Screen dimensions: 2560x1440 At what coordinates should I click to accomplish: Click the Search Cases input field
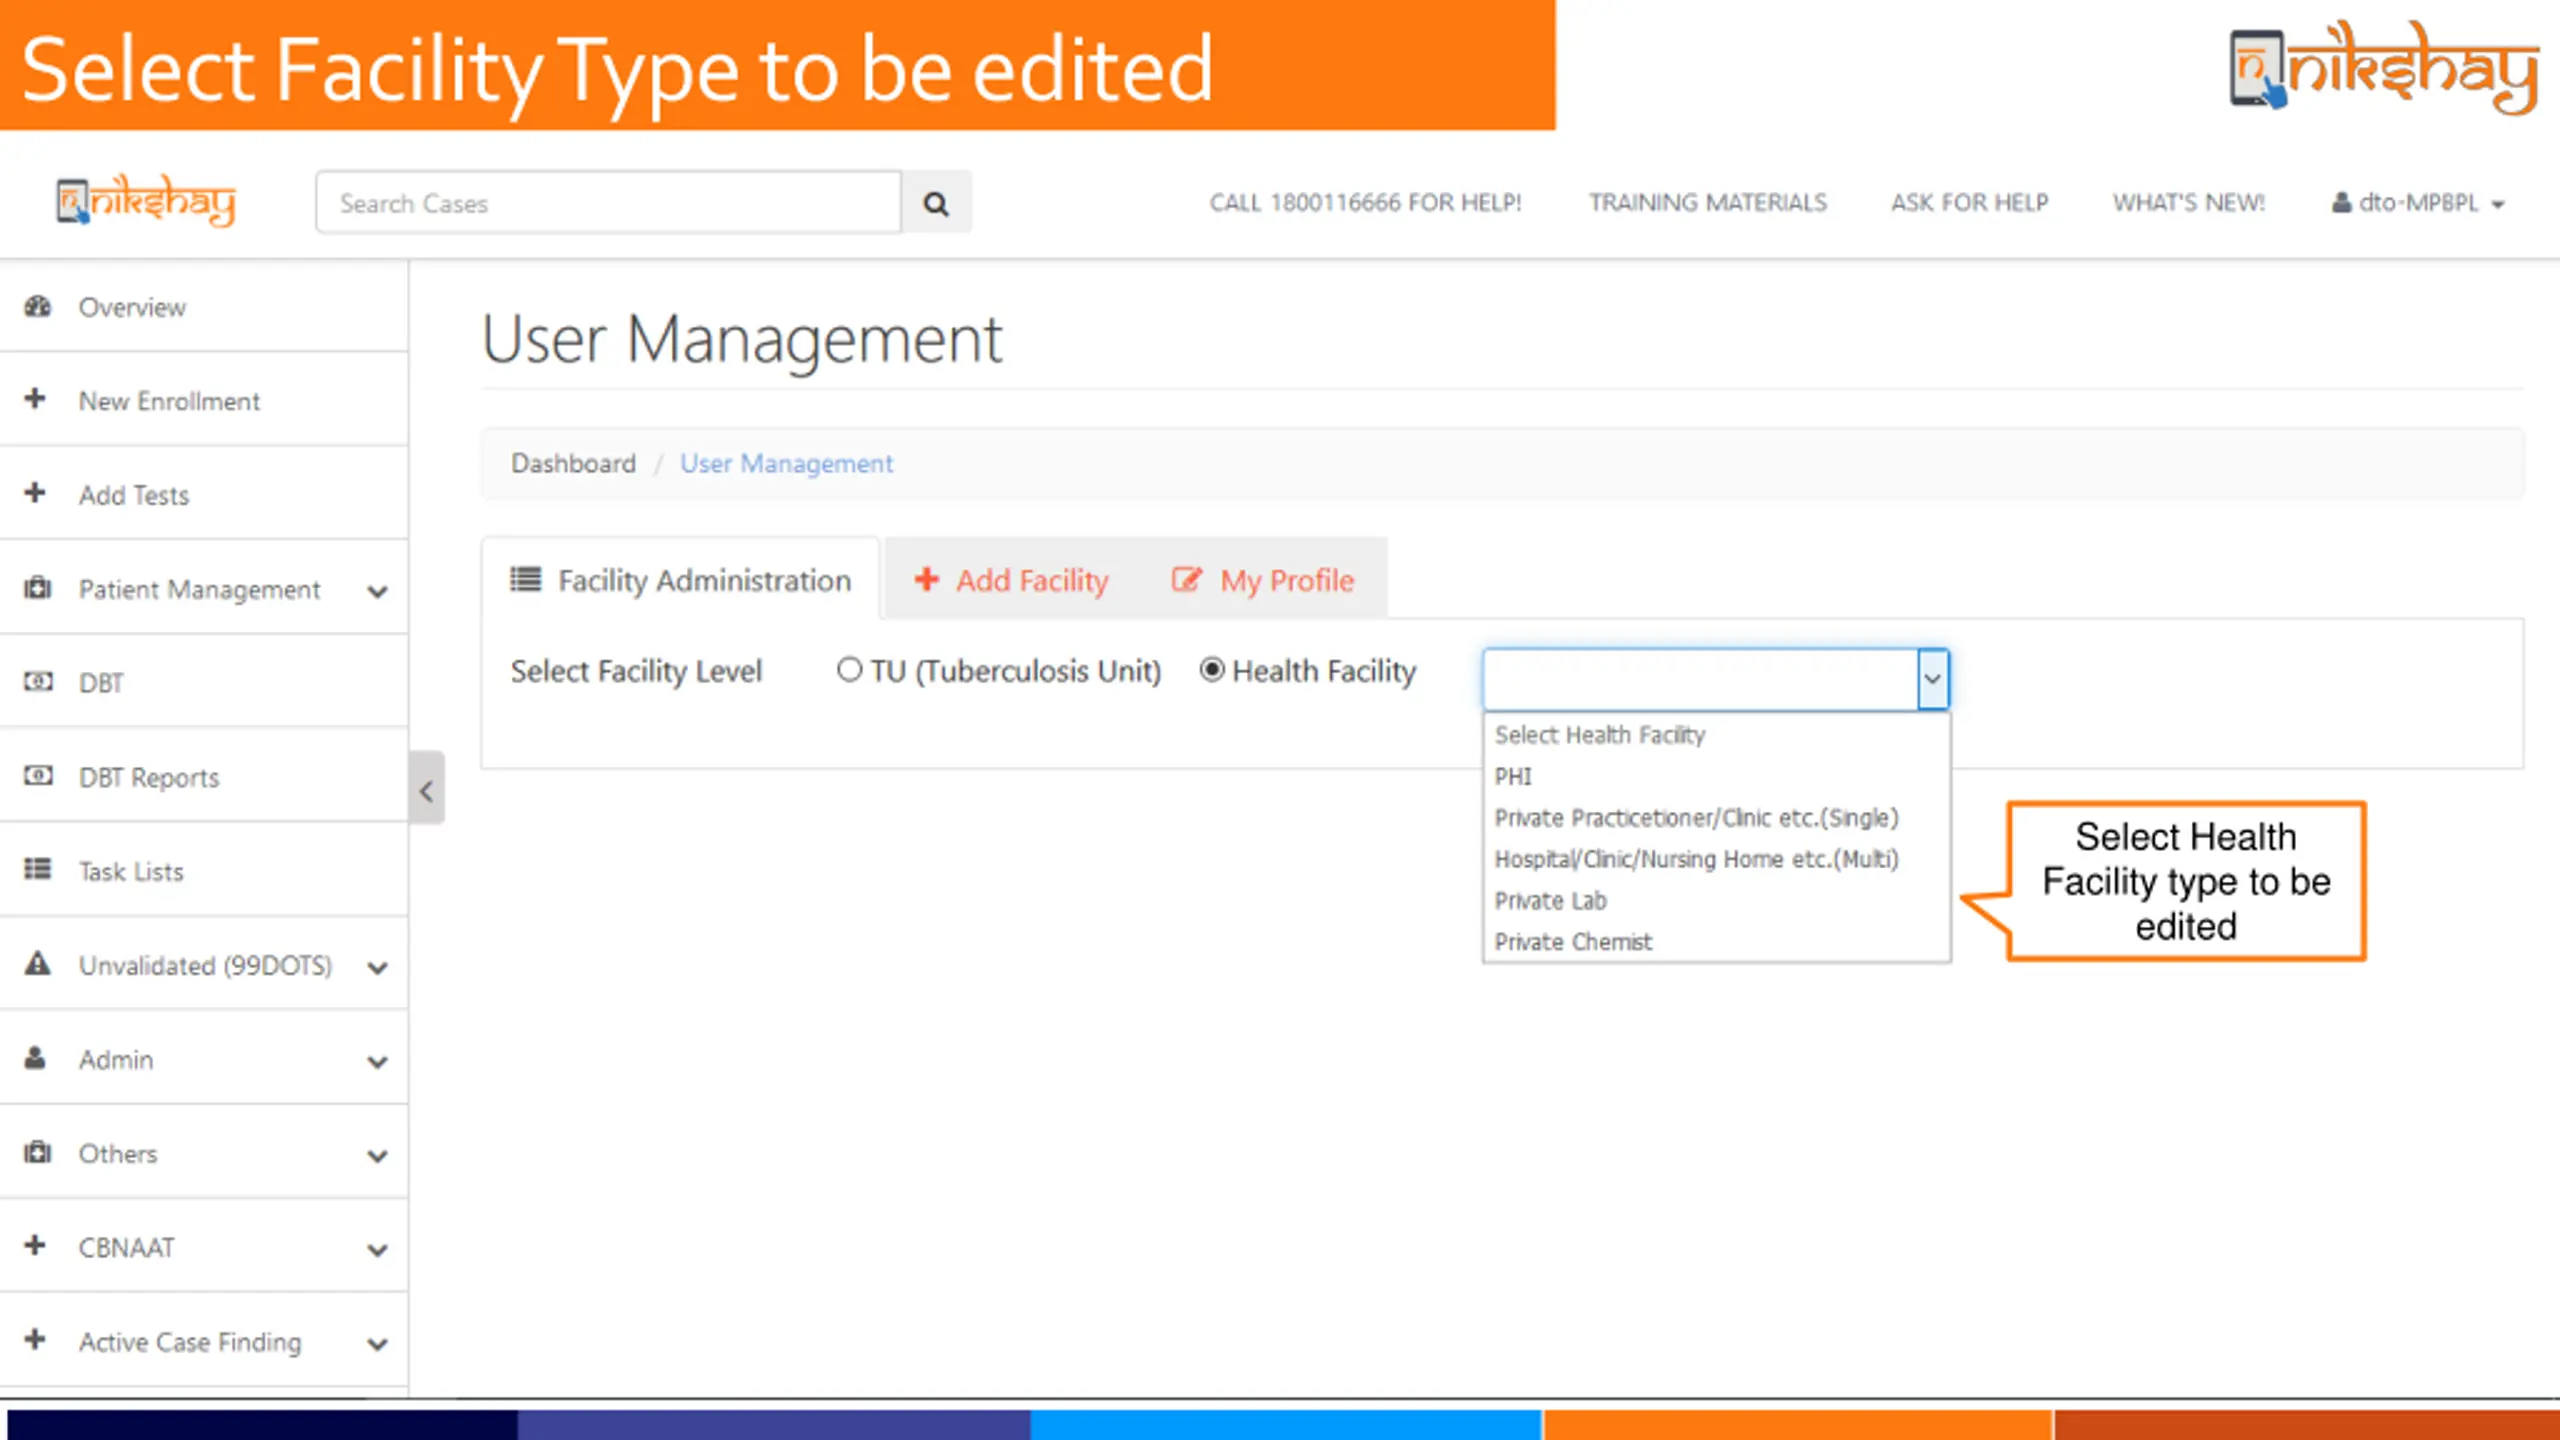[x=608, y=203]
